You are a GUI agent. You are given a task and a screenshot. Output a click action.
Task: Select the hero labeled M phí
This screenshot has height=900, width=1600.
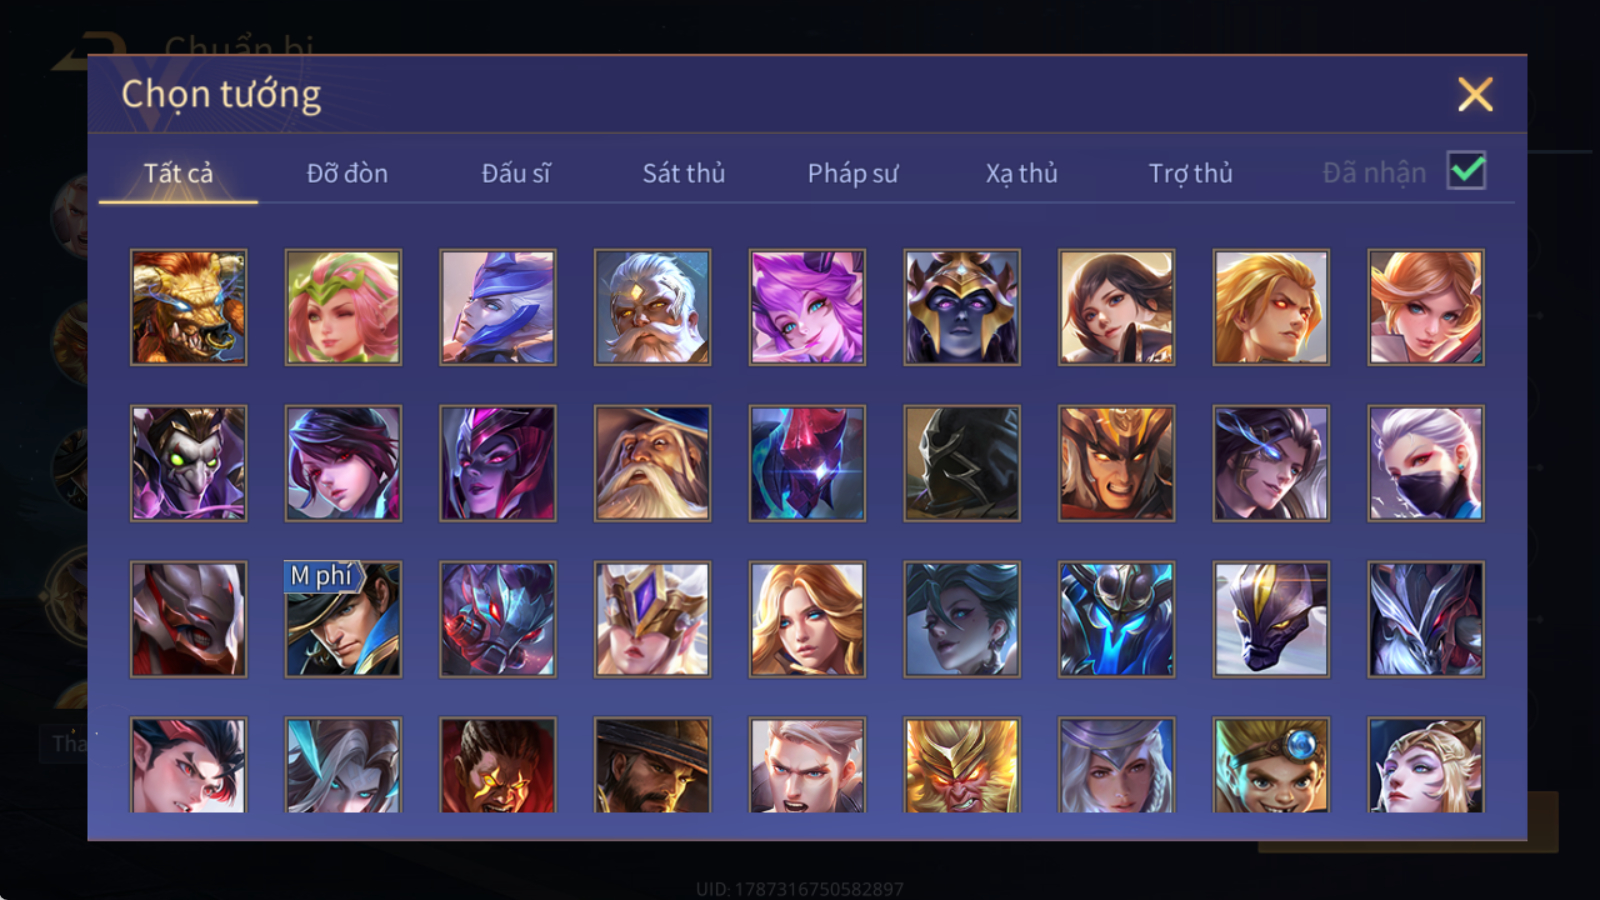pos(343,619)
